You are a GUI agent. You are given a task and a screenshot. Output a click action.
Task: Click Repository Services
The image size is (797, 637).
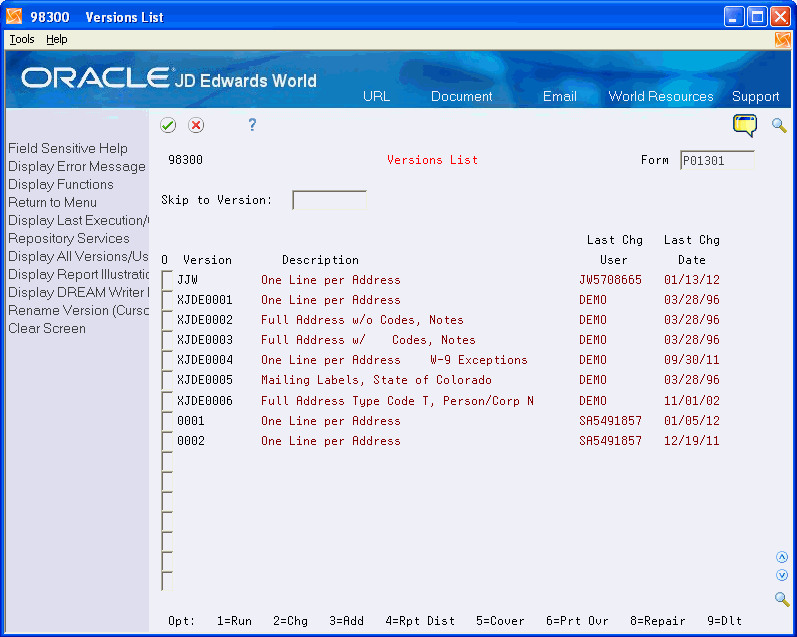(69, 238)
